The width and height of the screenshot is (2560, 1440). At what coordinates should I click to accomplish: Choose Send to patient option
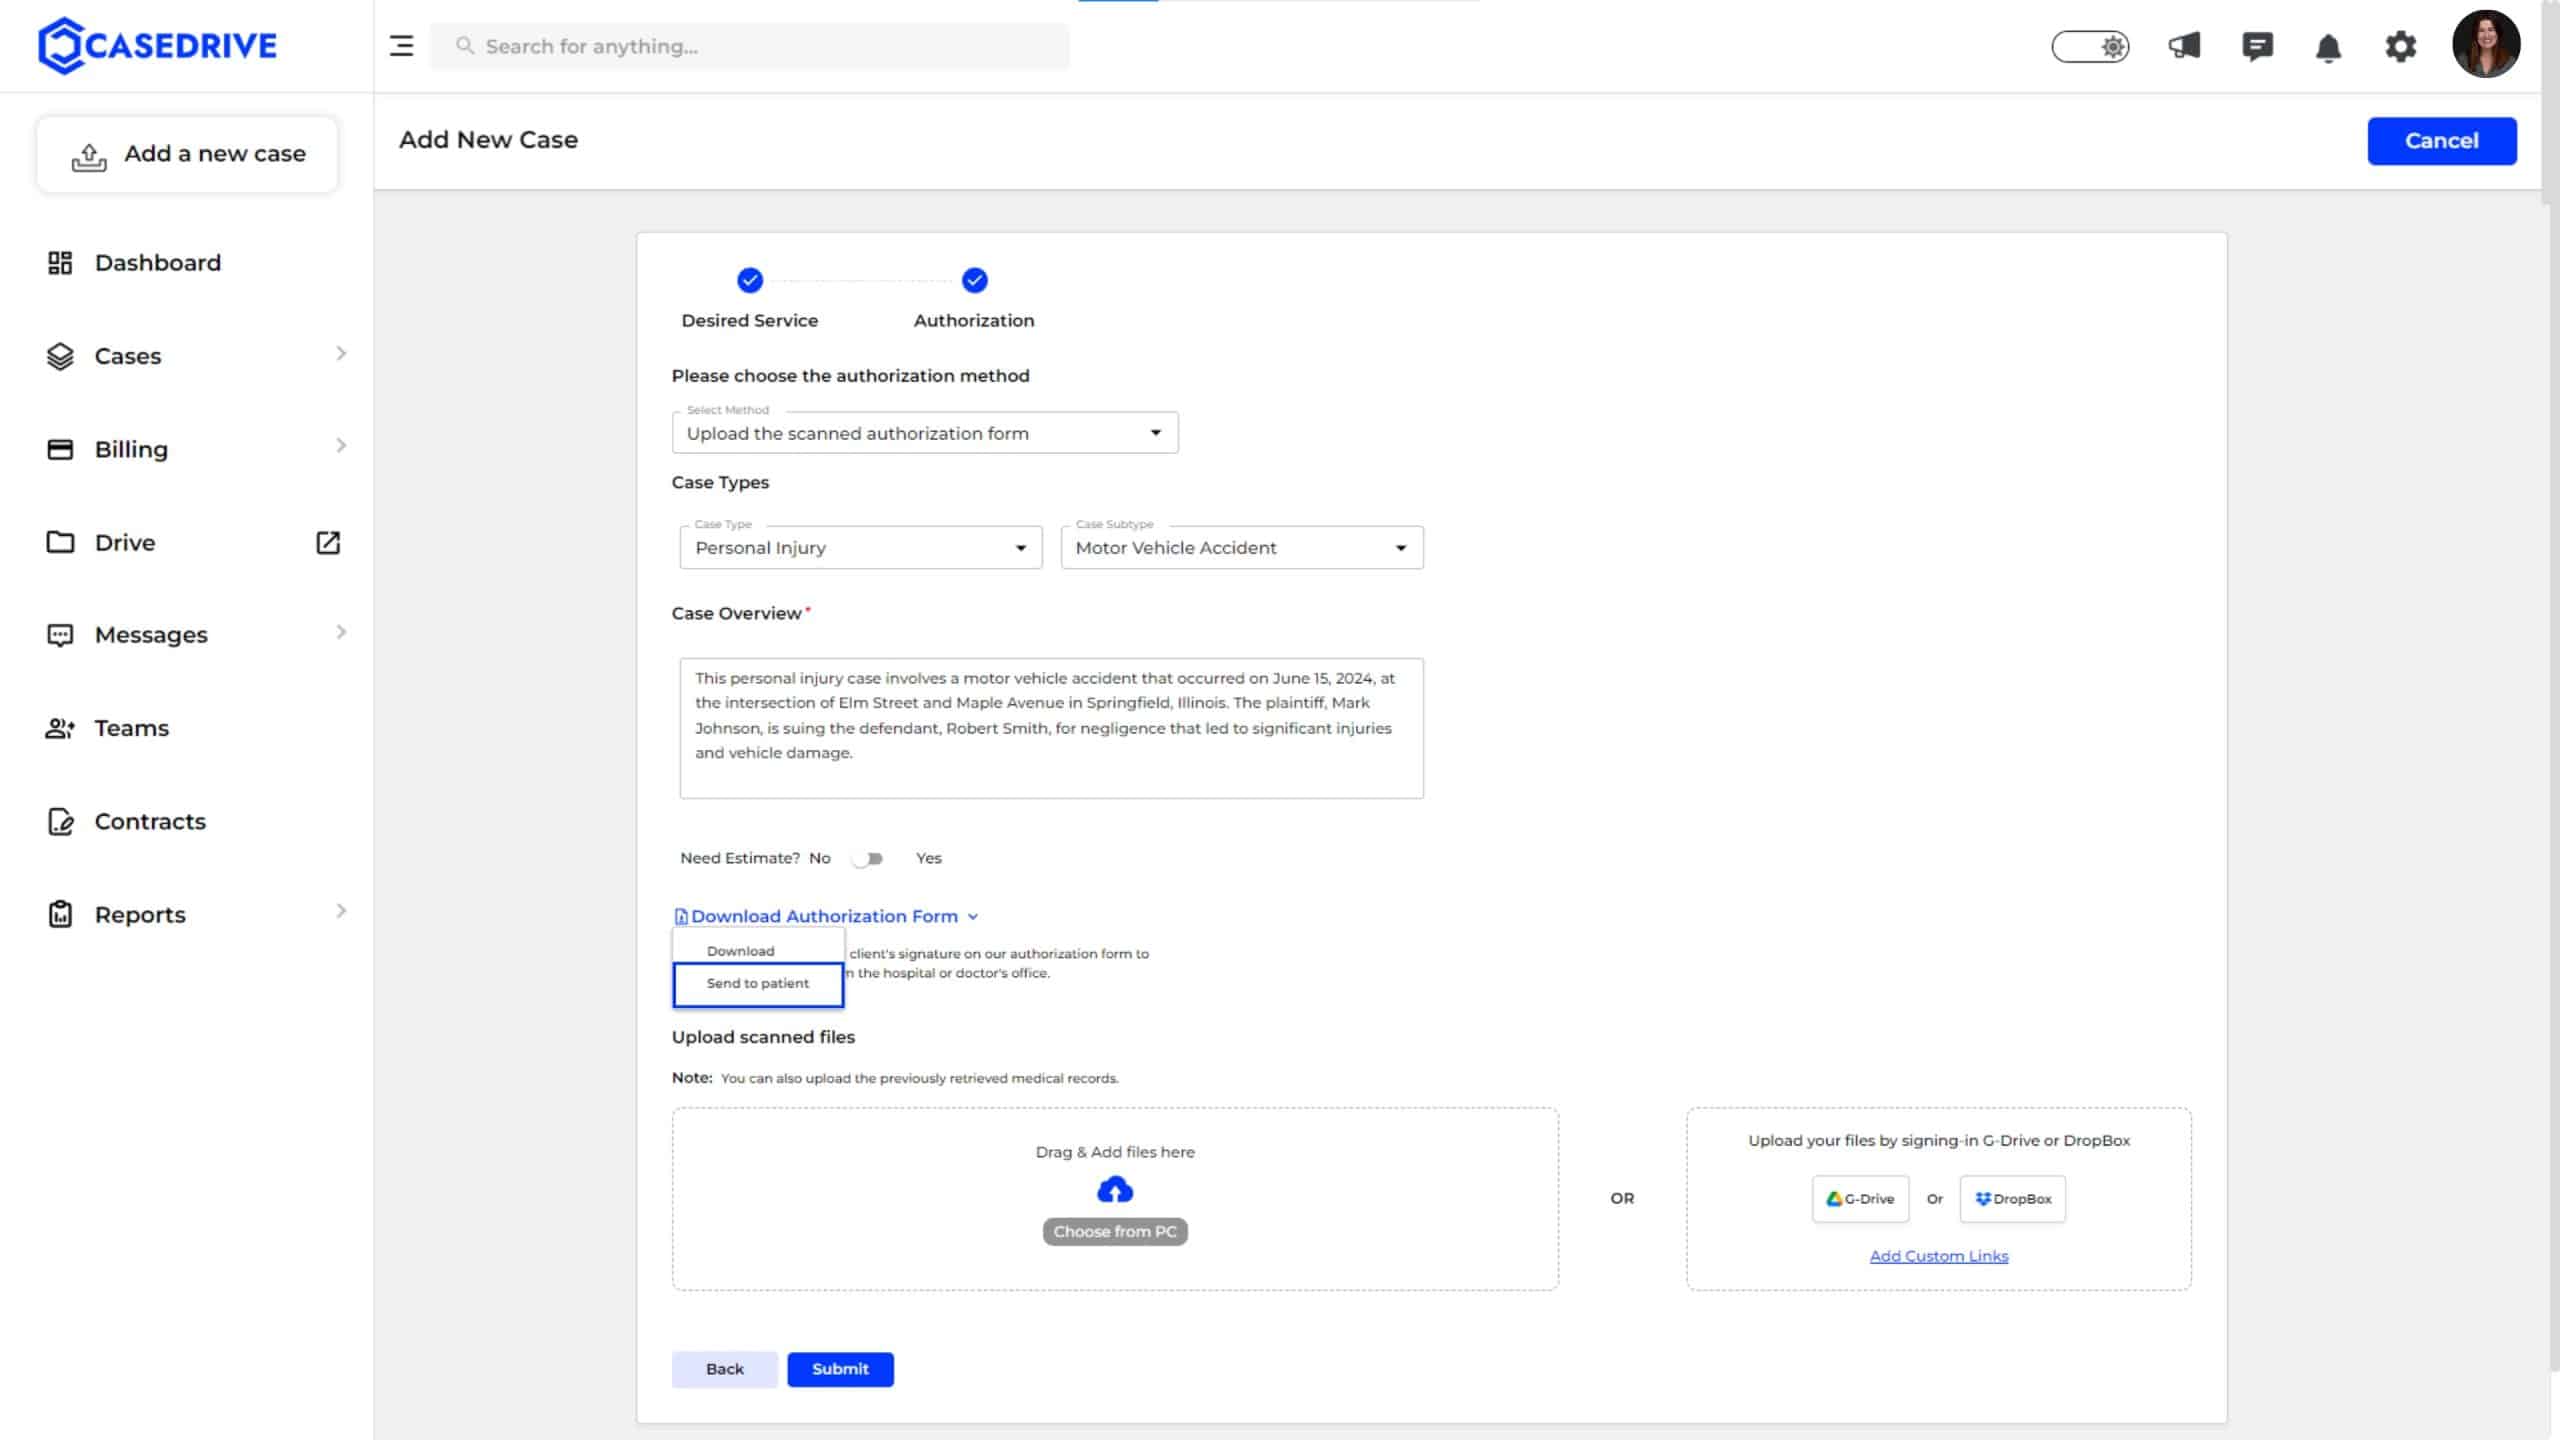coord(758,984)
